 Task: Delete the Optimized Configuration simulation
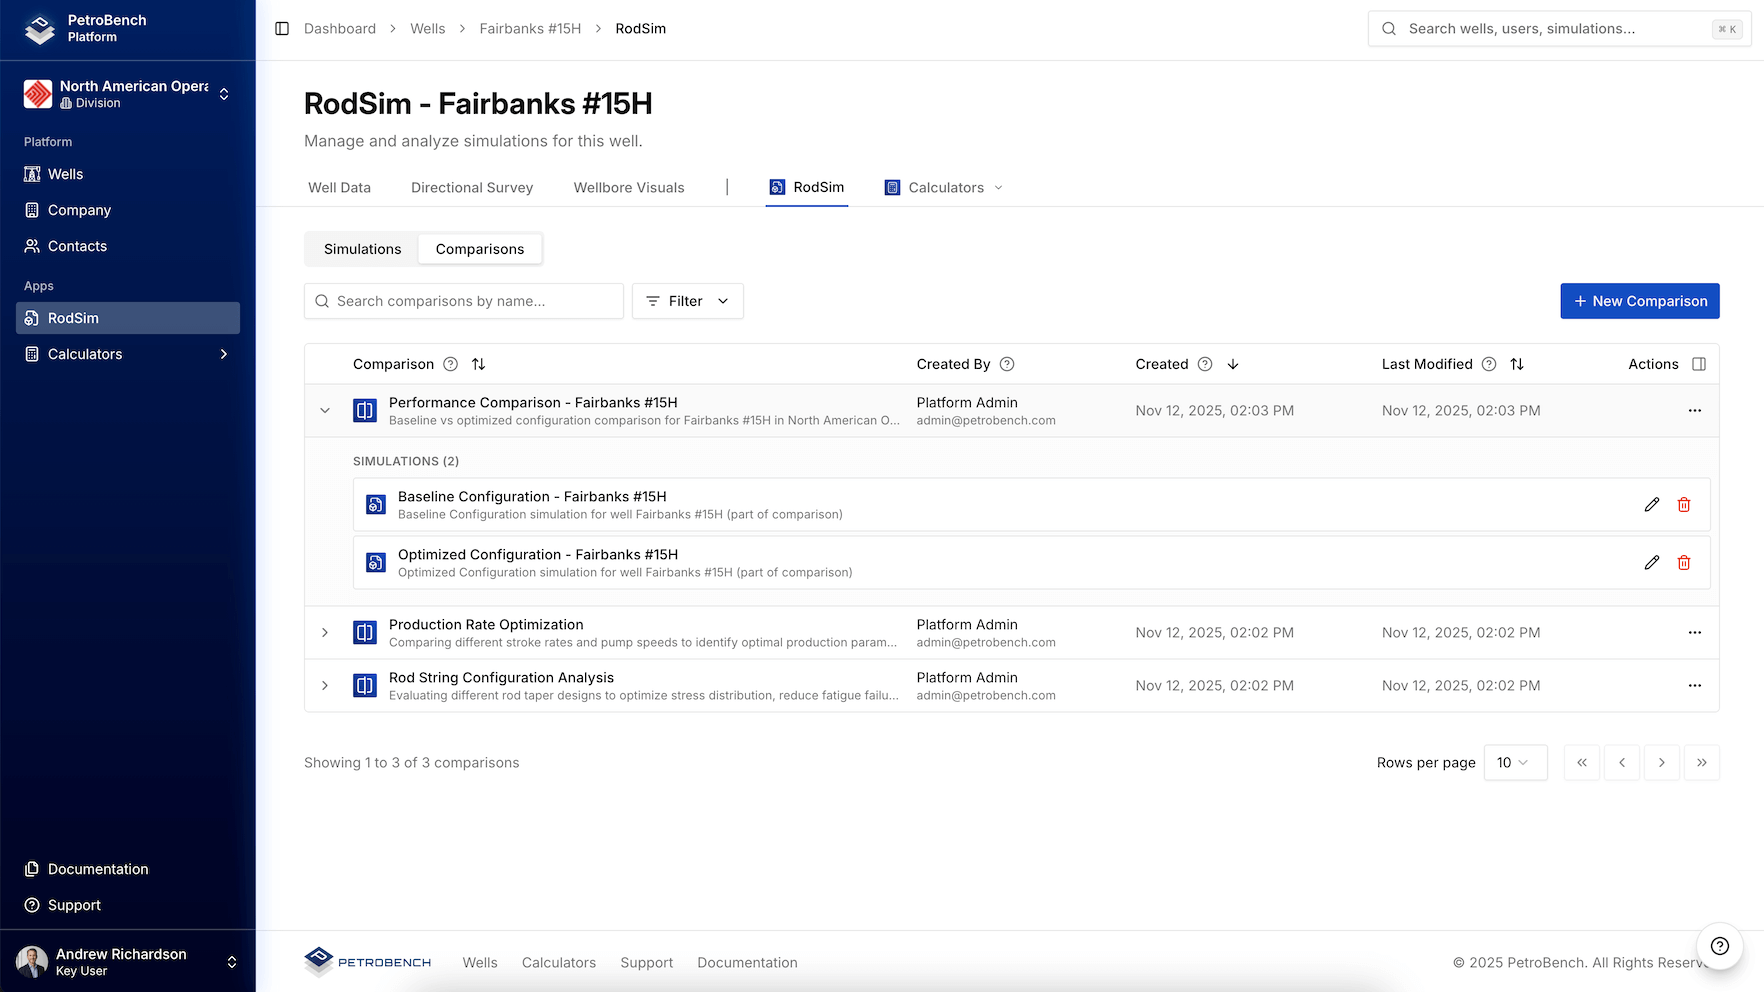[x=1684, y=562]
